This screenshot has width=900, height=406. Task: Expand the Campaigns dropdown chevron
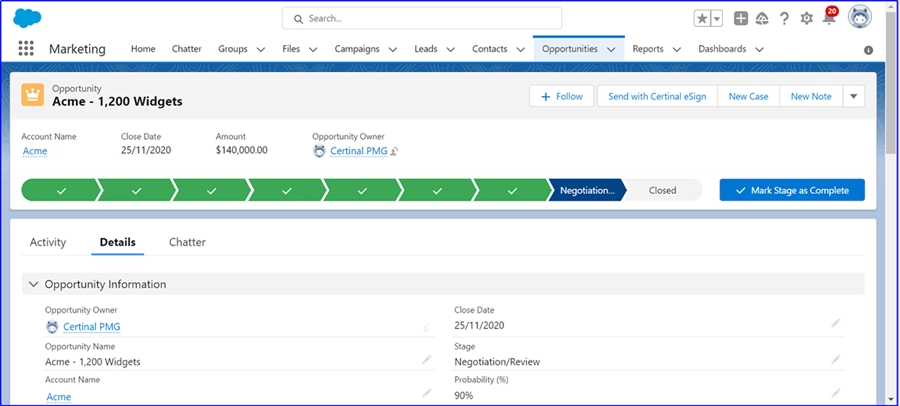(393, 49)
